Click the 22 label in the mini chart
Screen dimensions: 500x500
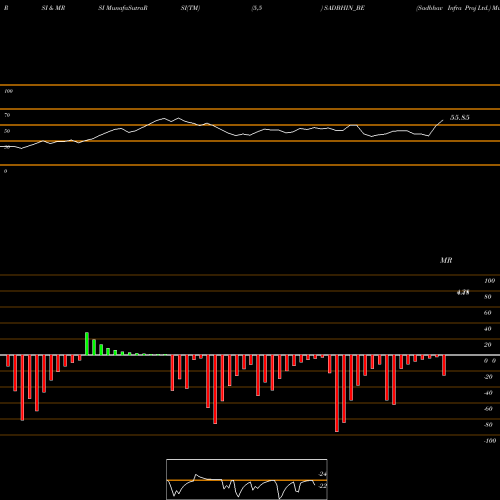click(x=323, y=486)
